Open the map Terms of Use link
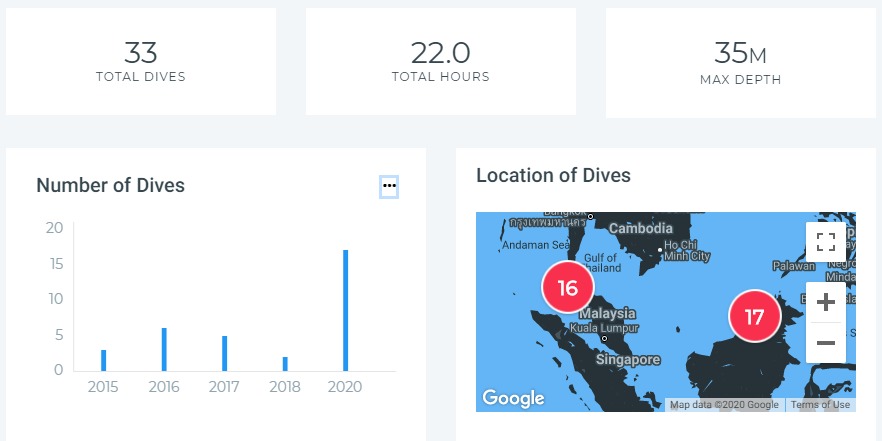Screen dimensions: 882x441 (x=820, y=404)
